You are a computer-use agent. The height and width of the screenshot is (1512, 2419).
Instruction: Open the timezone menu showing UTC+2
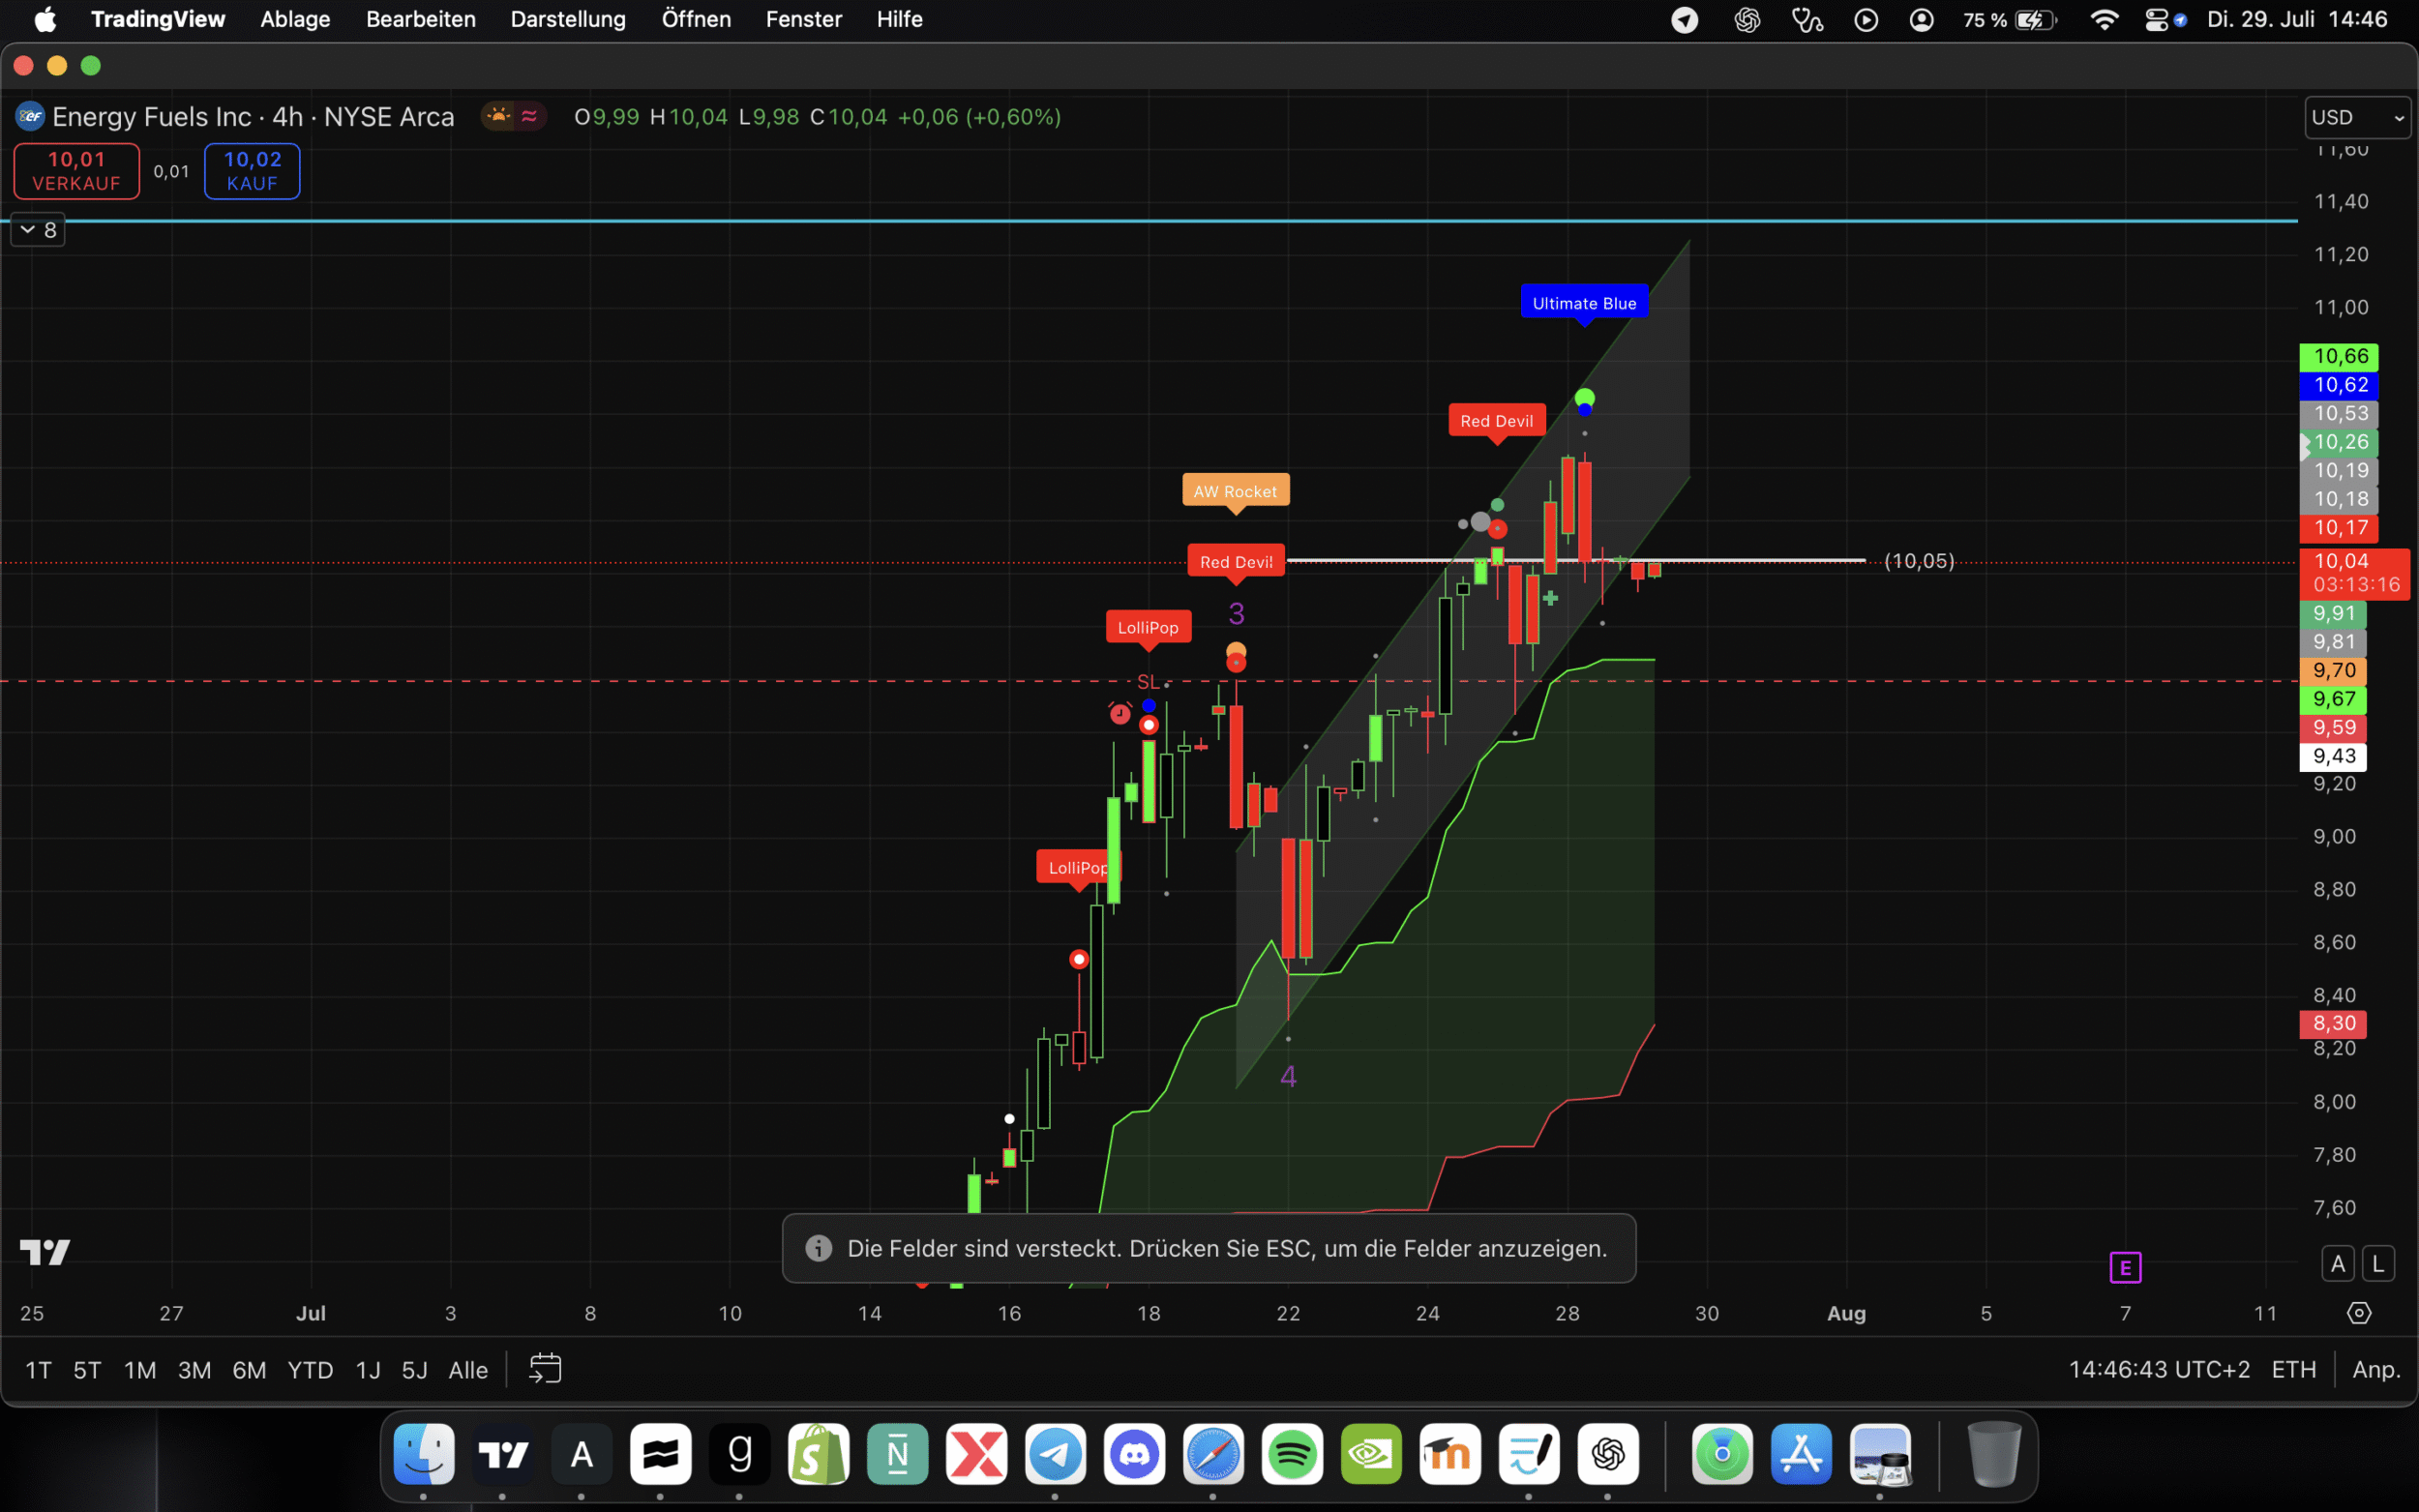pyautogui.click(x=2159, y=1369)
